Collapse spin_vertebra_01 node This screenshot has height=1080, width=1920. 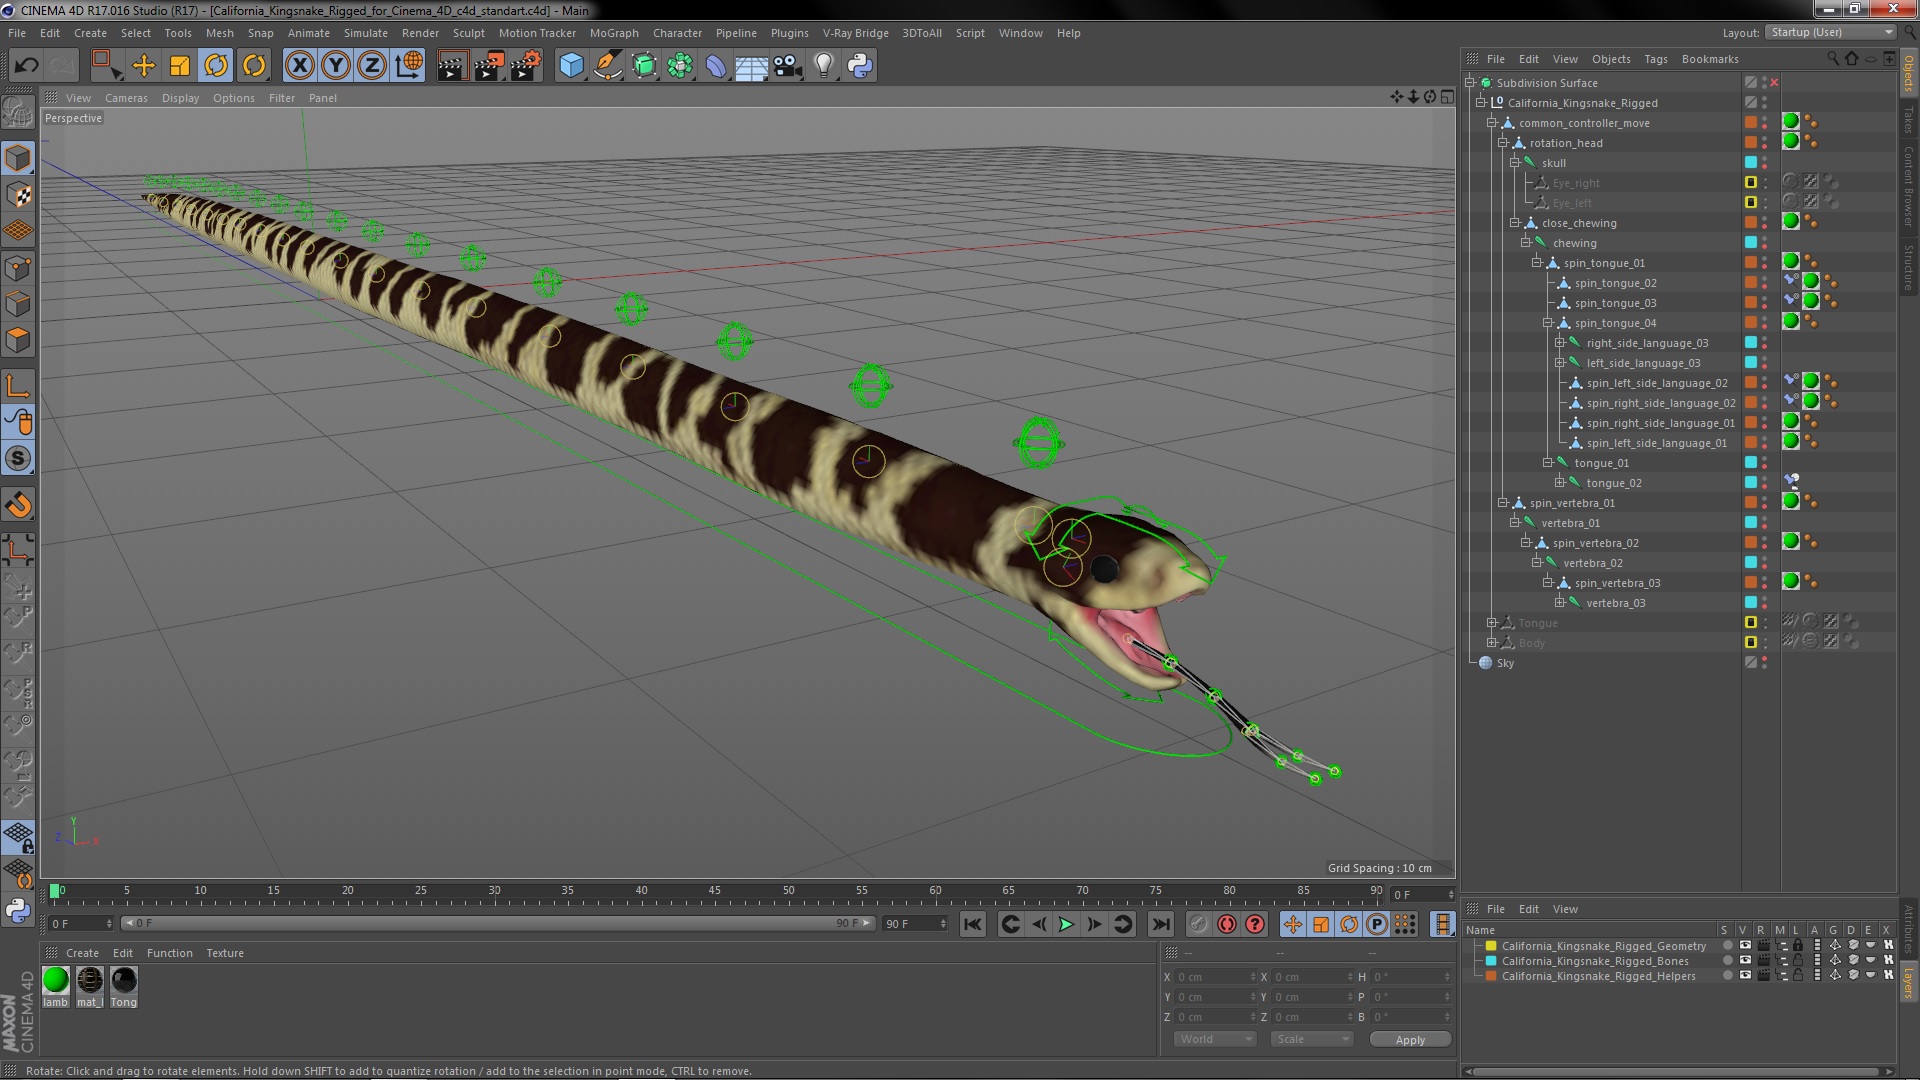coord(1503,503)
